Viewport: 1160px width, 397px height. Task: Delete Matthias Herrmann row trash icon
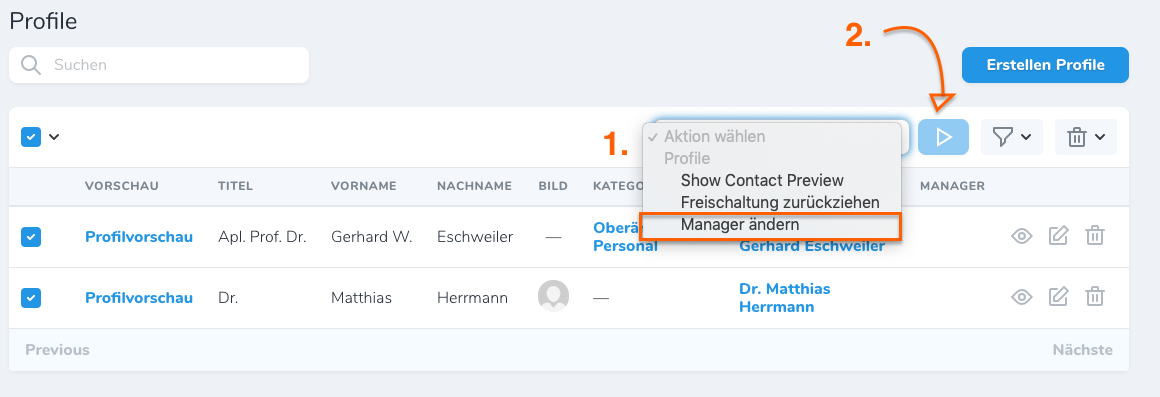coord(1095,297)
